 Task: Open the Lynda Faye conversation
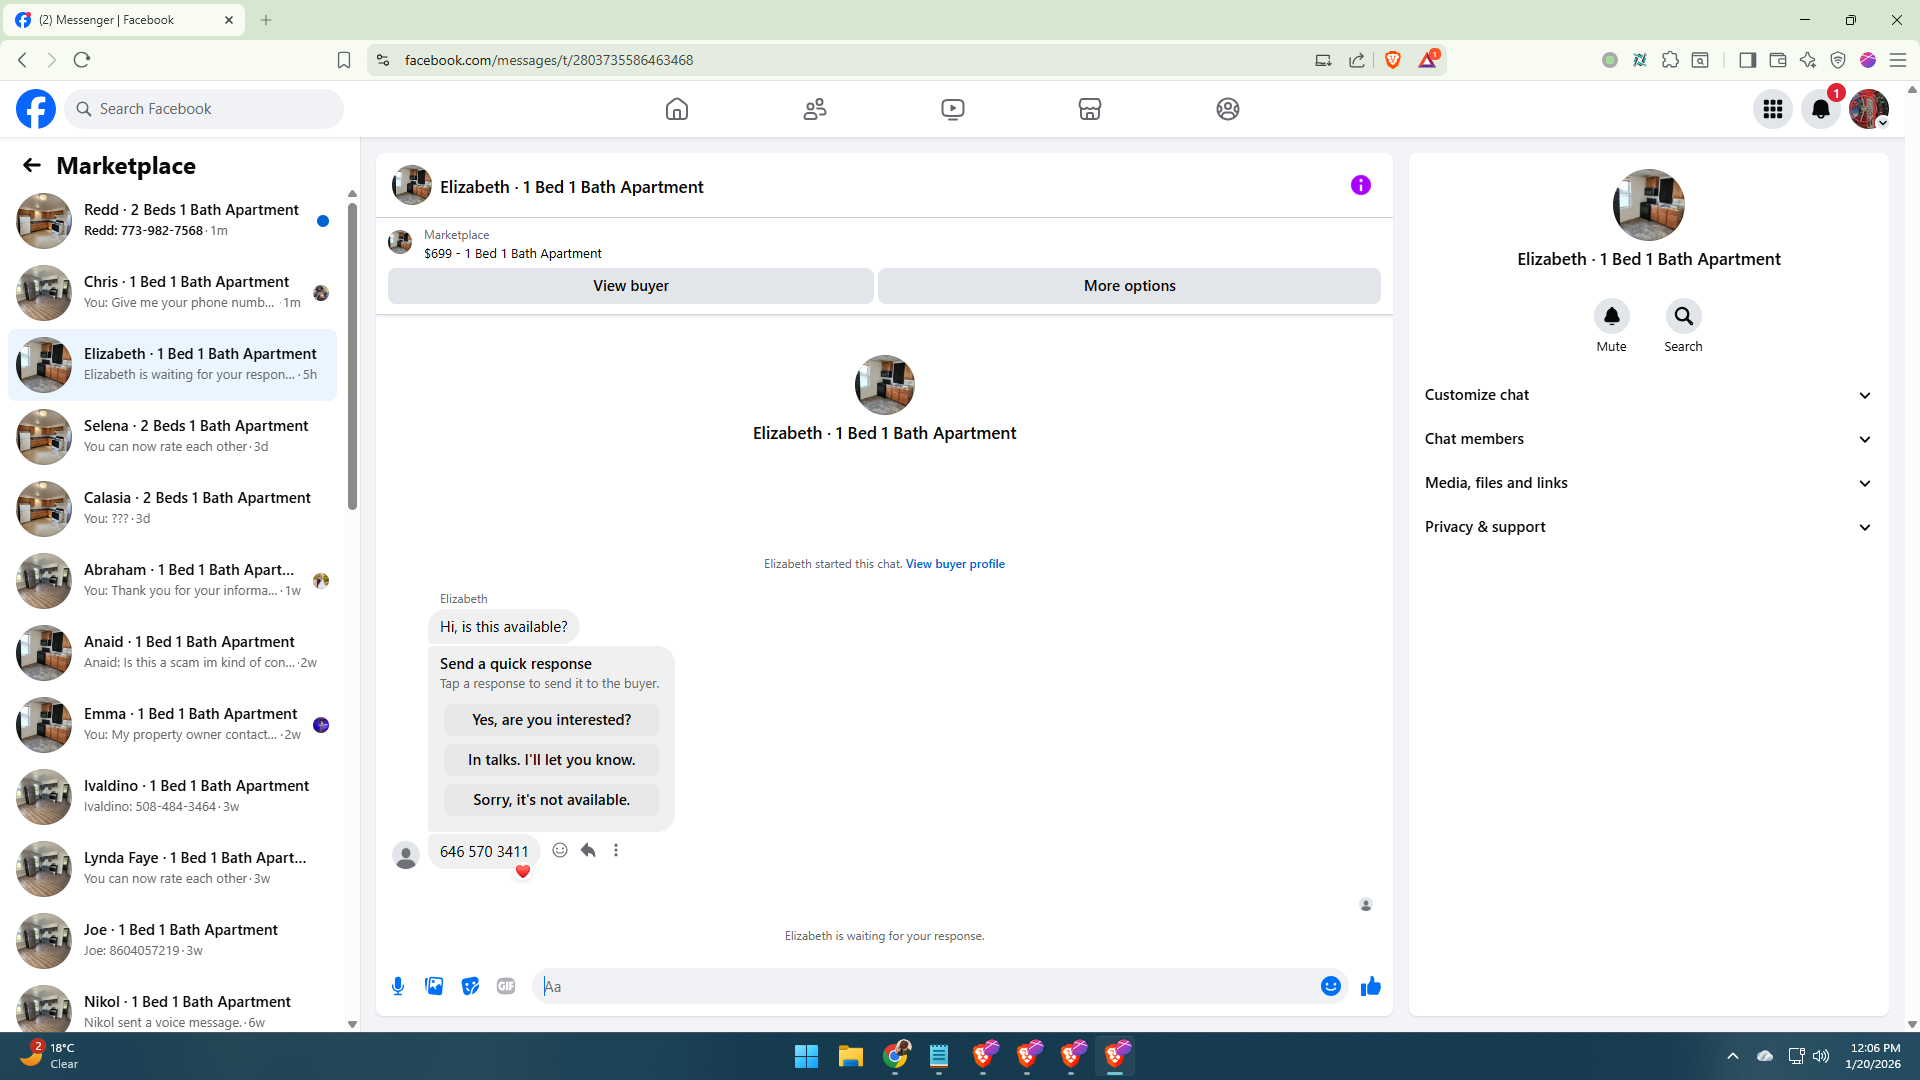tap(172, 868)
